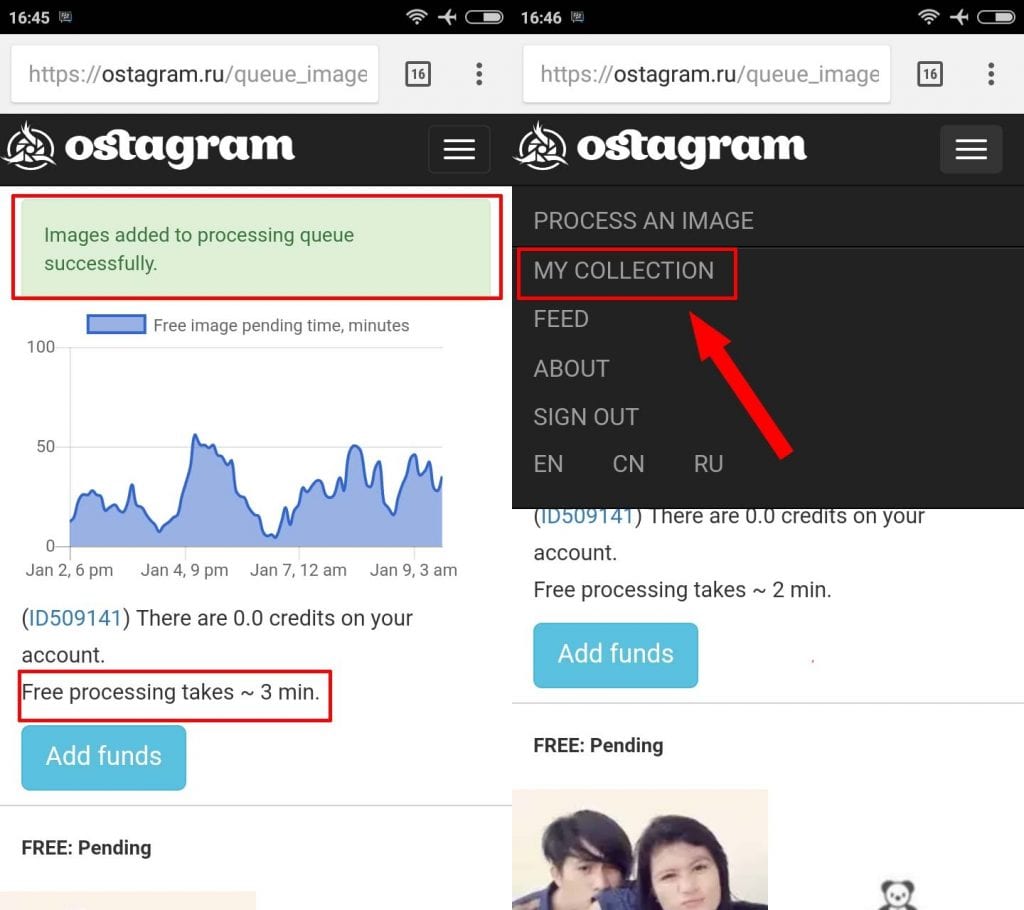This screenshot has width=1024, height=910.
Task: Click 'Free processing takes ~ 3 min.' text
Action: point(170,692)
